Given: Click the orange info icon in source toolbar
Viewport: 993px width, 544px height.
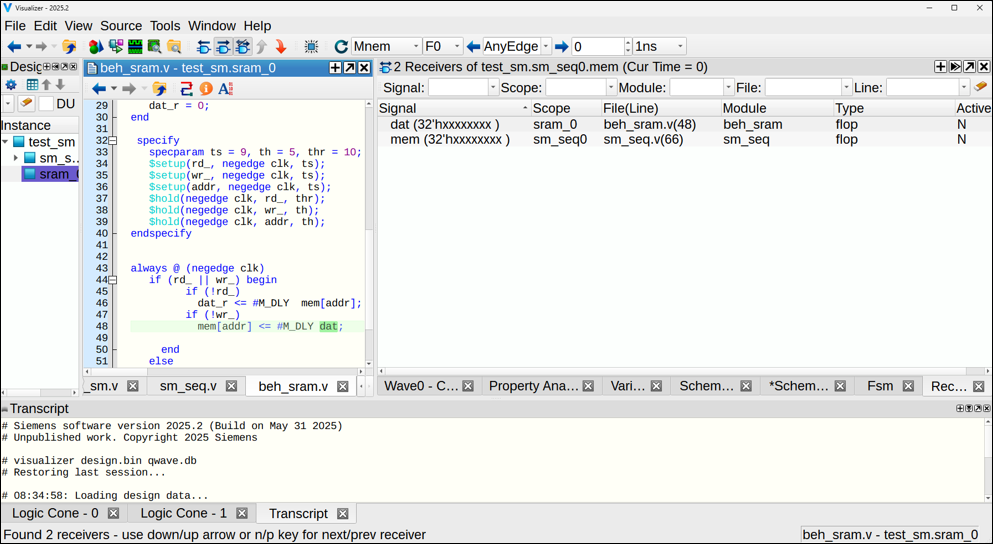Looking at the screenshot, I should [x=206, y=89].
